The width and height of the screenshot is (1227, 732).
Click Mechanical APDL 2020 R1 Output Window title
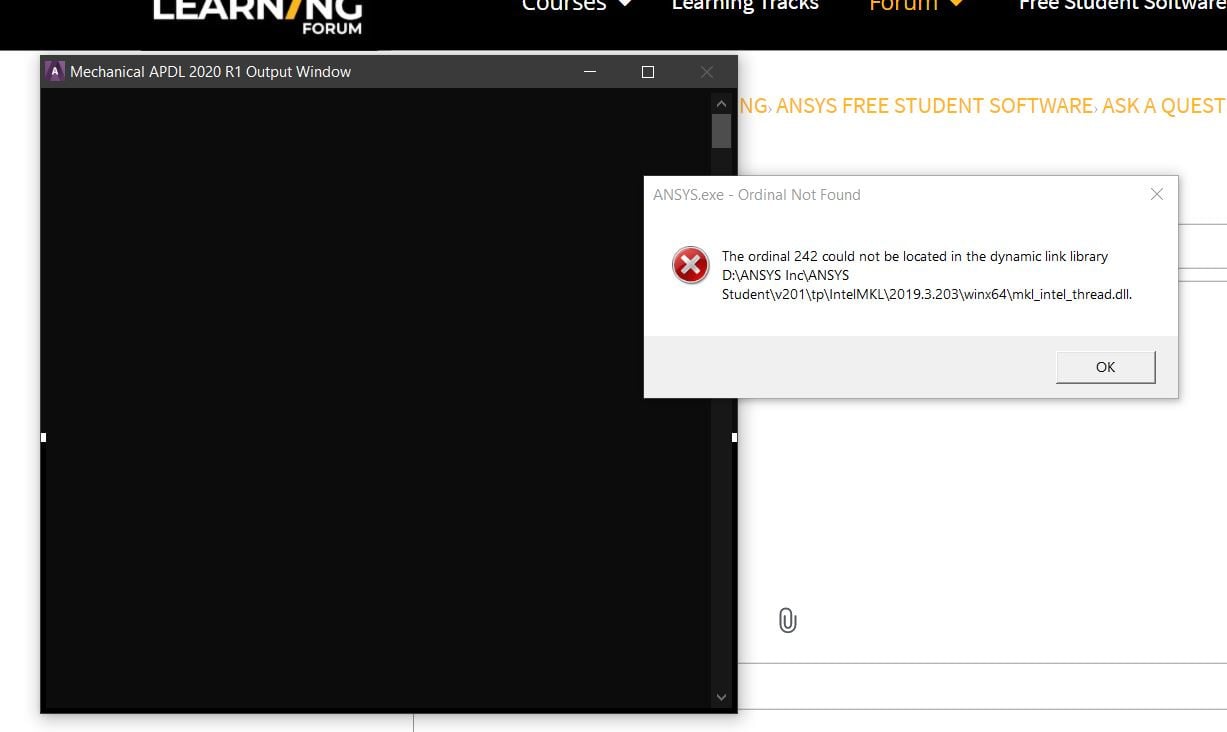pyautogui.click(x=210, y=72)
